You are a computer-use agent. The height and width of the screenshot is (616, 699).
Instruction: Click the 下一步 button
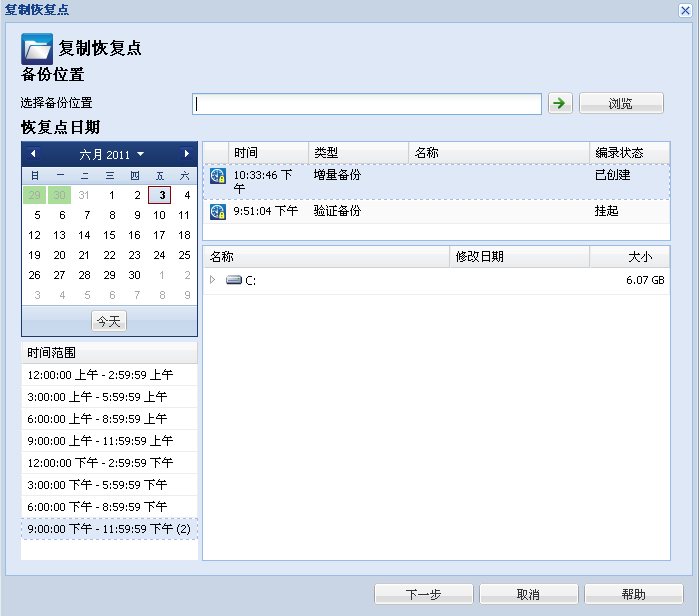[424, 594]
